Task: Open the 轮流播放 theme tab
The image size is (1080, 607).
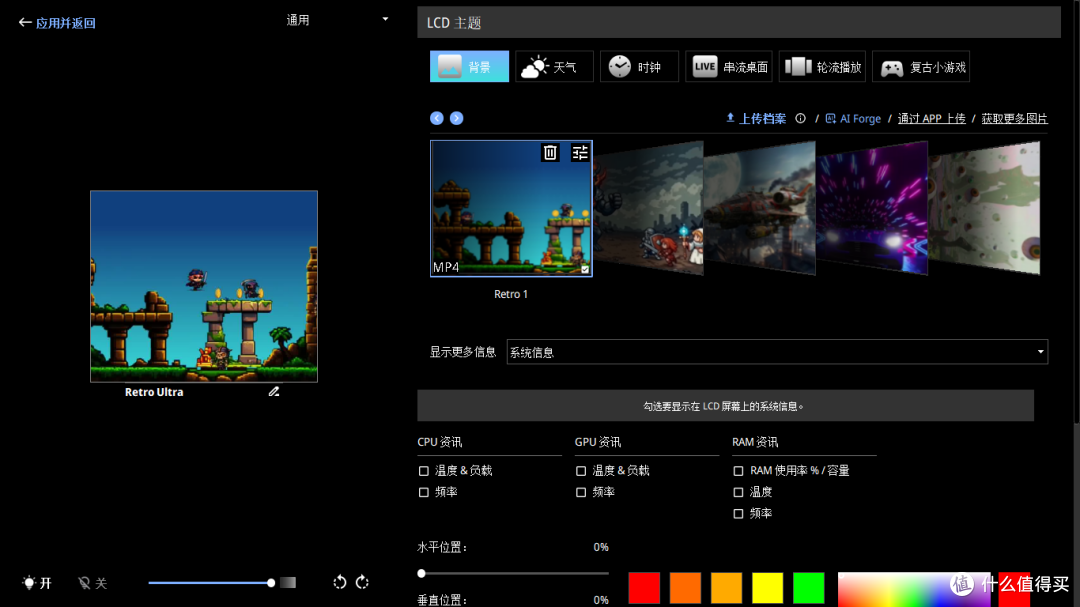Action: pyautogui.click(x=822, y=67)
